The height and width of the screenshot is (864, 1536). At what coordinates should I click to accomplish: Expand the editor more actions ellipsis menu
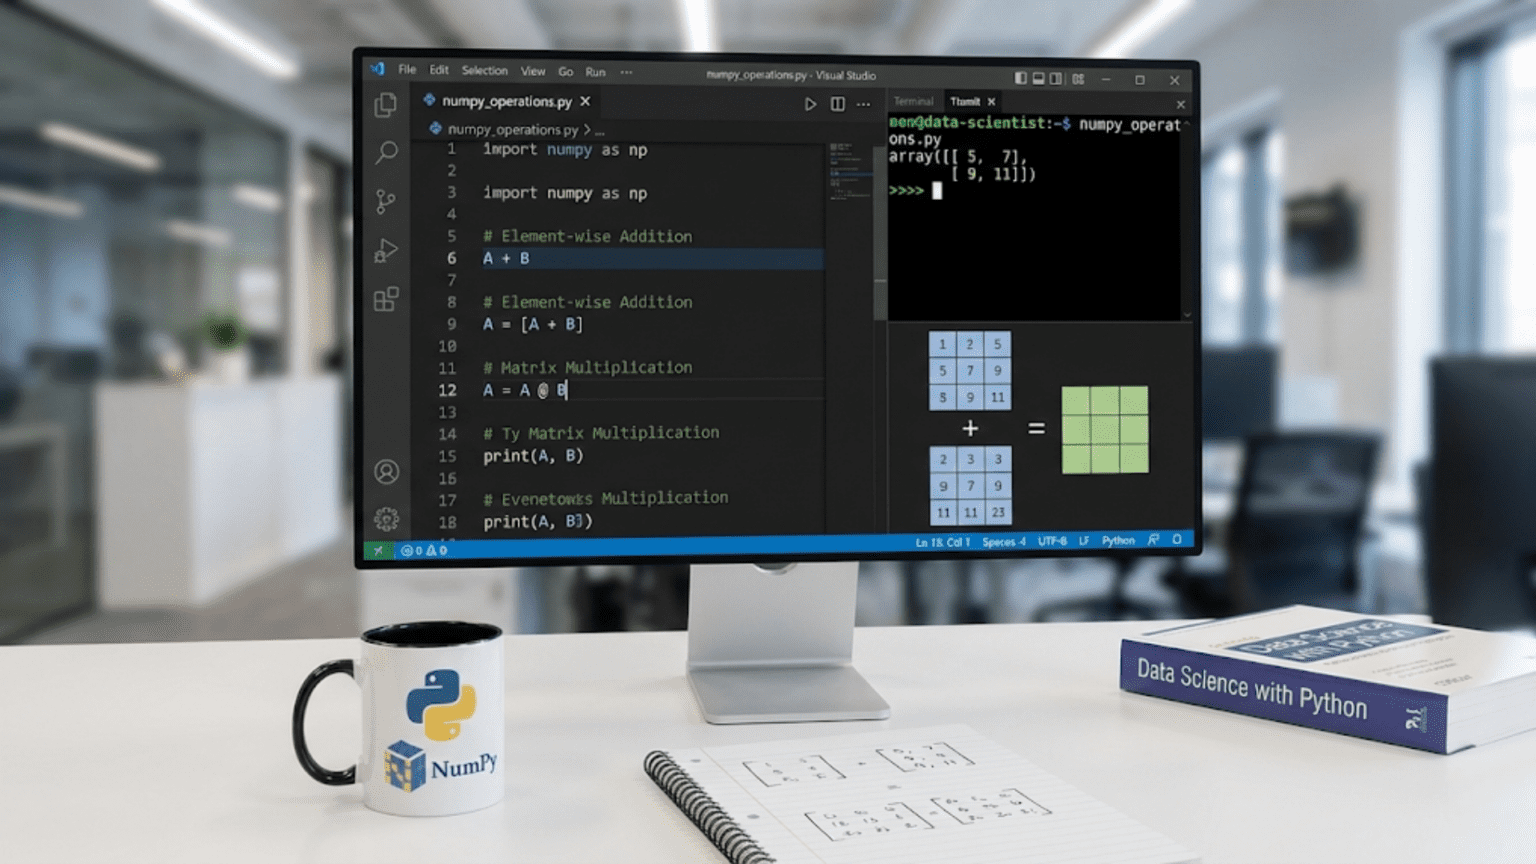[864, 103]
